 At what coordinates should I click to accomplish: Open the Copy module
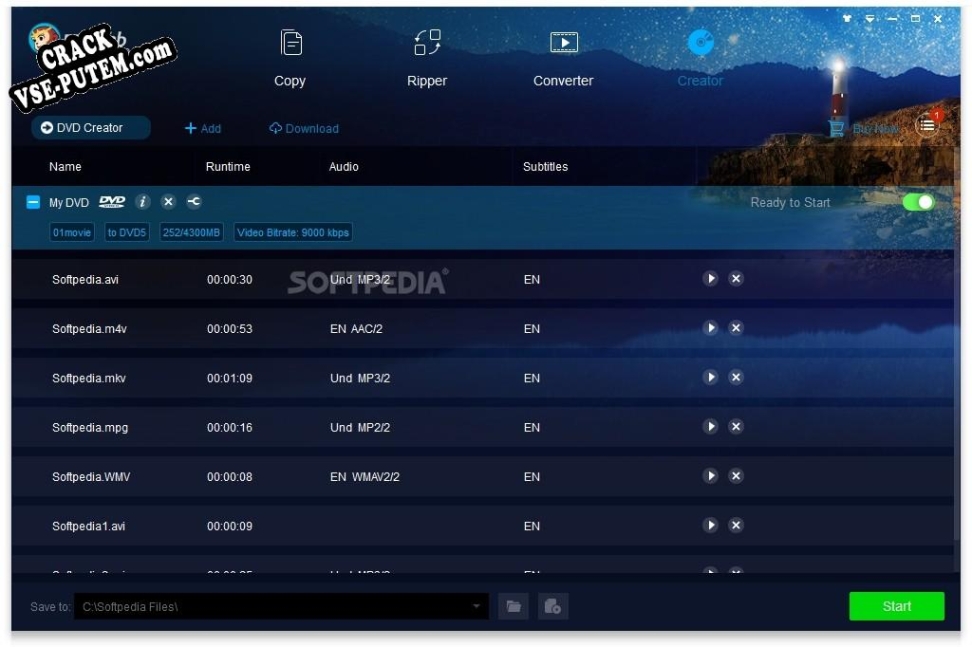pyautogui.click(x=290, y=58)
